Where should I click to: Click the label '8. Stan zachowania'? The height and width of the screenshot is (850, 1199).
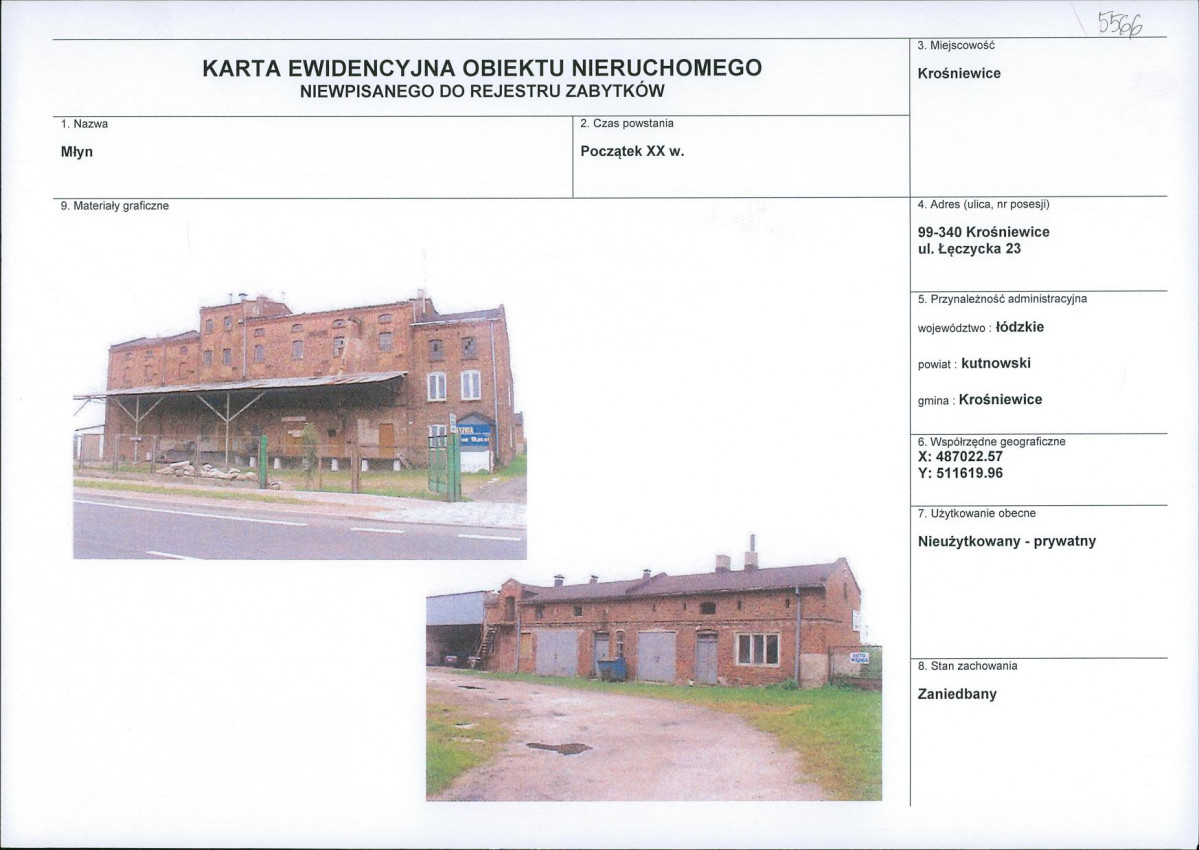(967, 666)
